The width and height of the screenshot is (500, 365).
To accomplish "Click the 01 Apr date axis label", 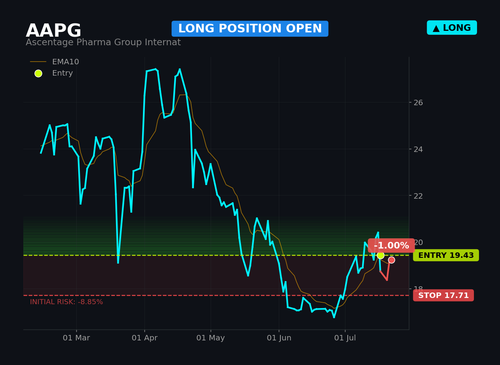I will coord(144,338).
